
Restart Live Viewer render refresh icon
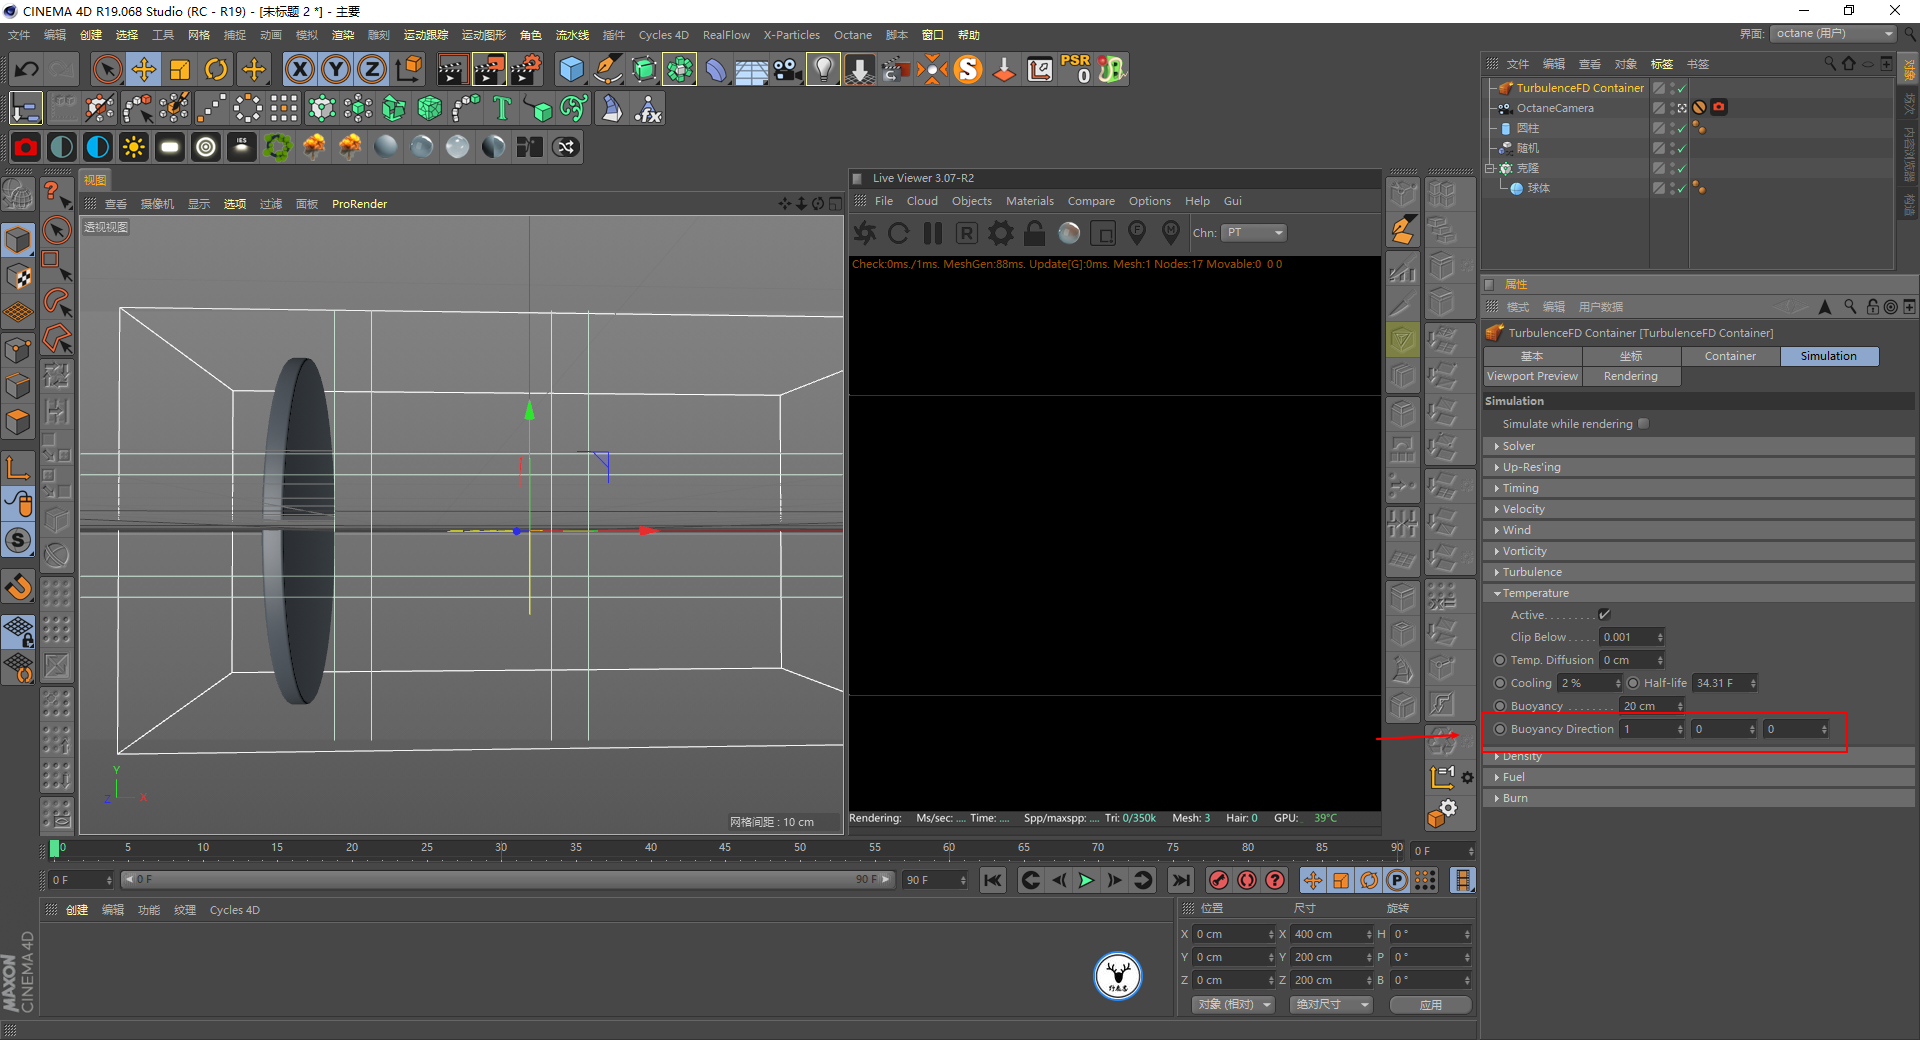[x=898, y=233]
